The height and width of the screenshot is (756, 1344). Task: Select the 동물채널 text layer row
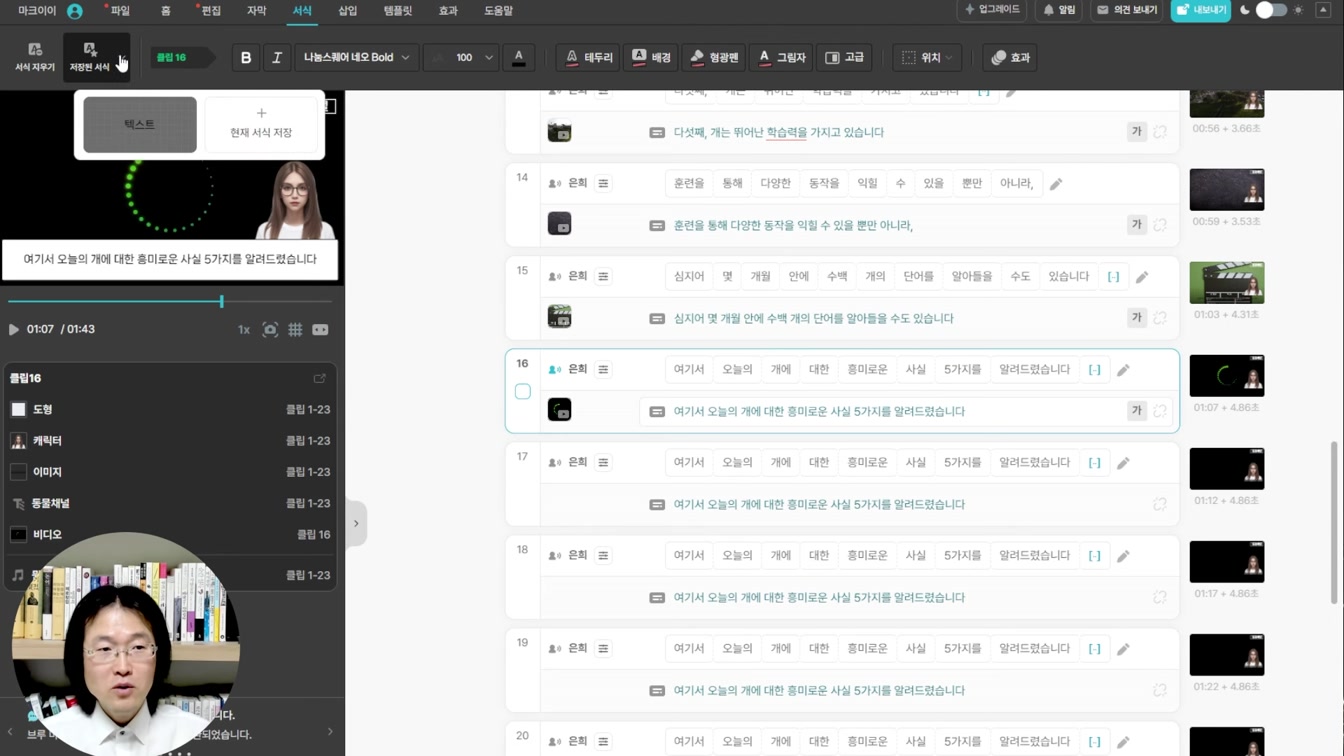(170, 503)
